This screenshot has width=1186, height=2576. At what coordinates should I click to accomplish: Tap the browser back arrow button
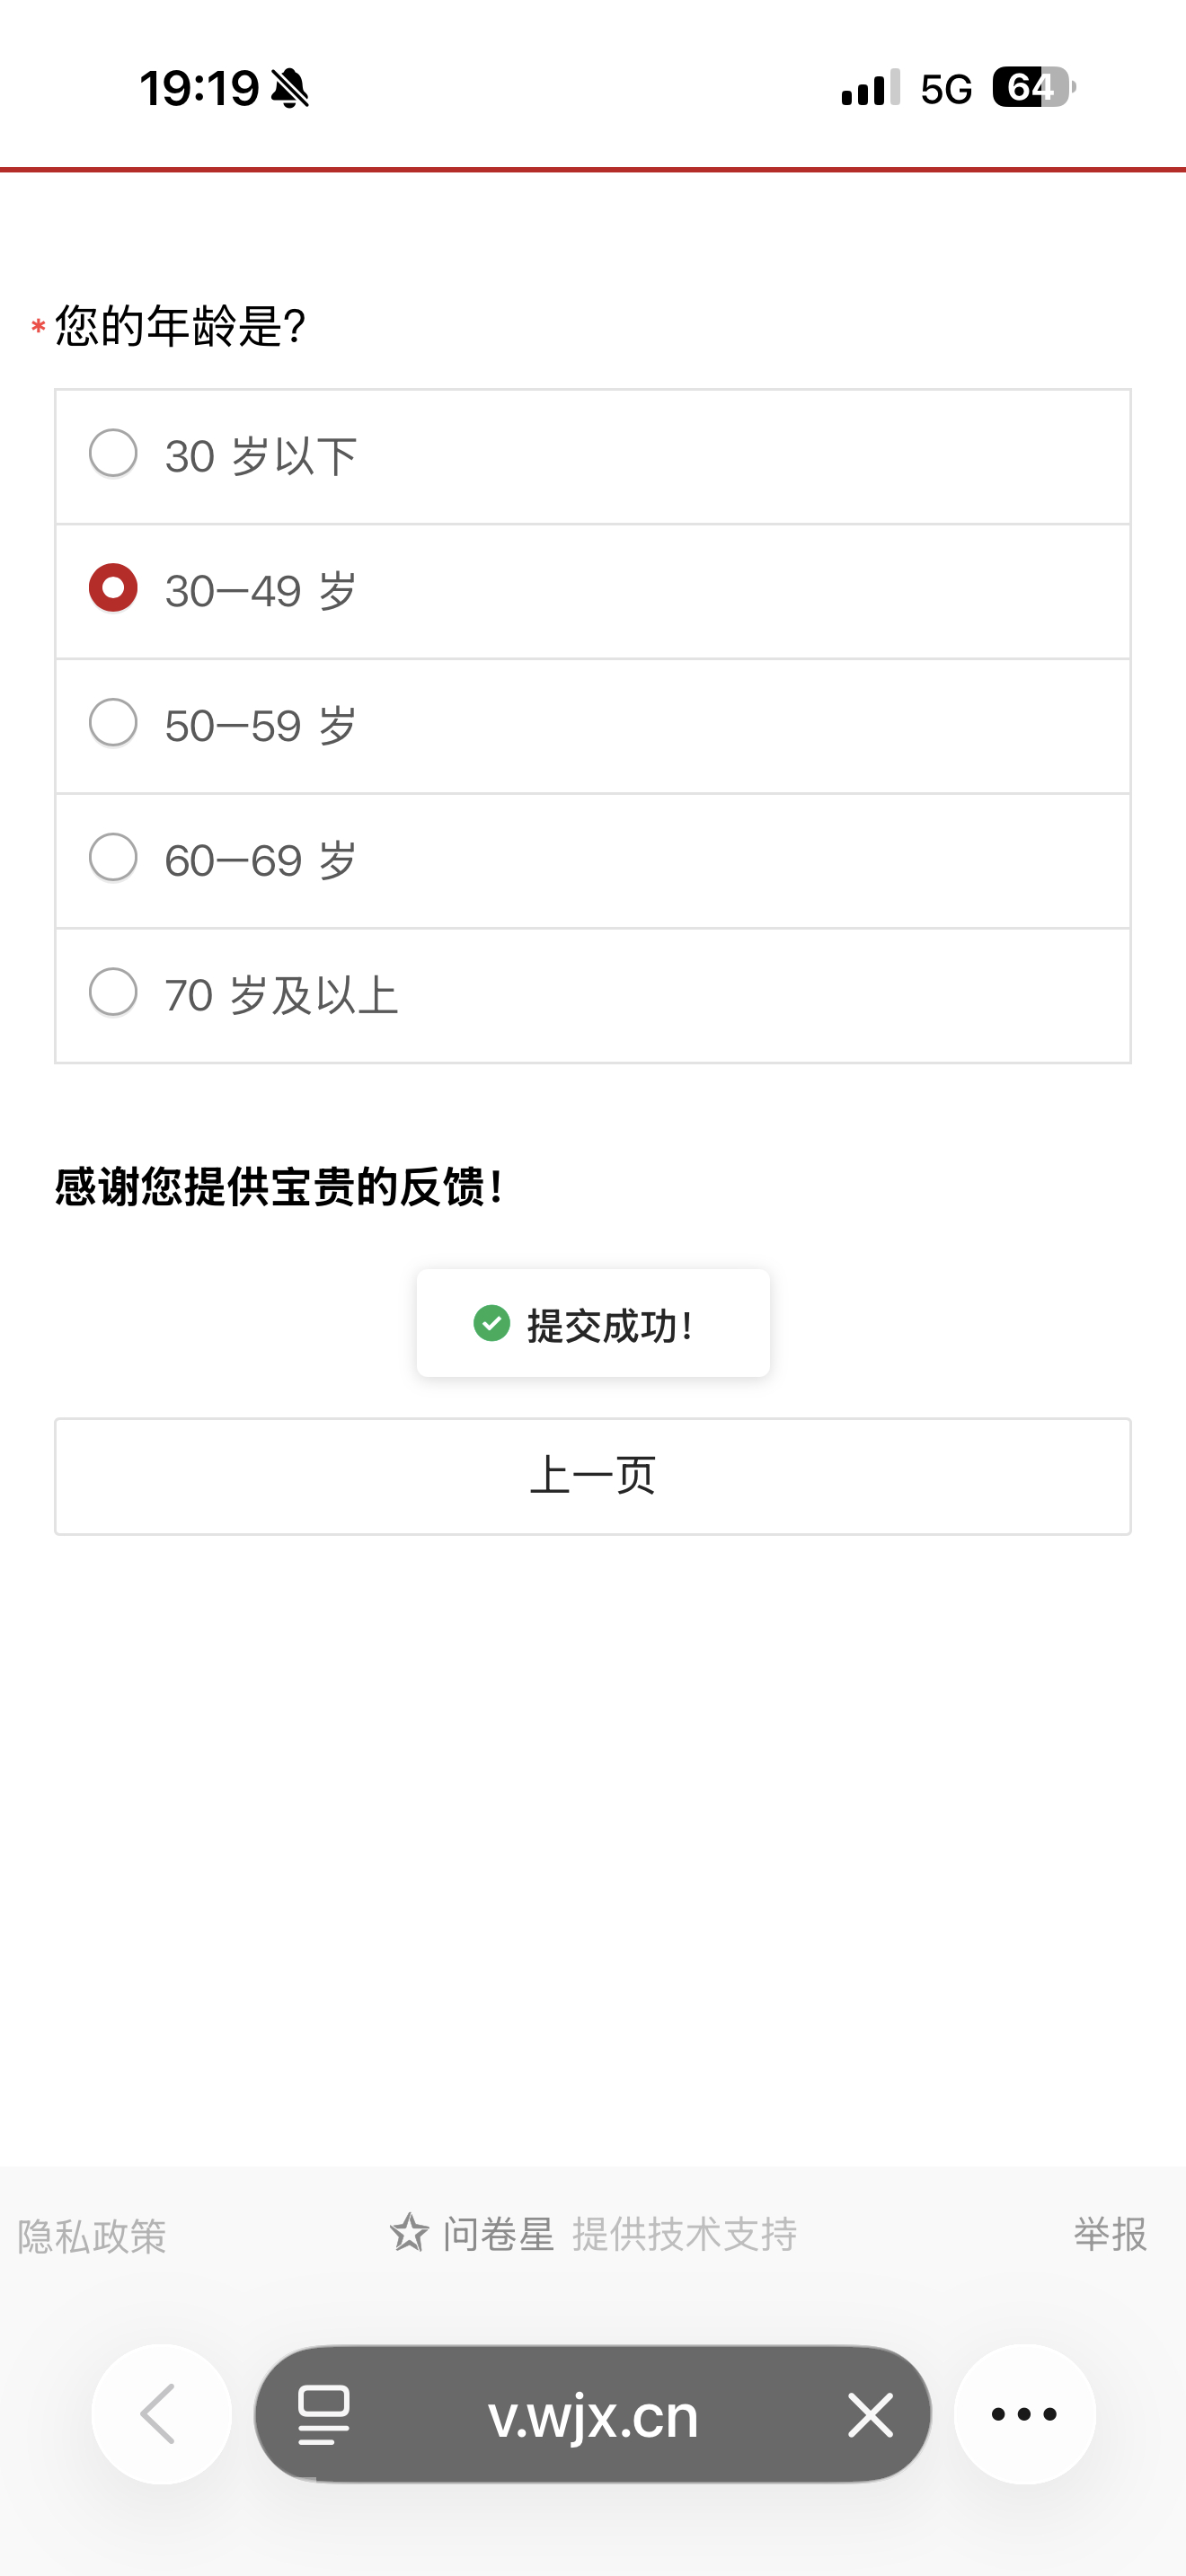tap(161, 2413)
